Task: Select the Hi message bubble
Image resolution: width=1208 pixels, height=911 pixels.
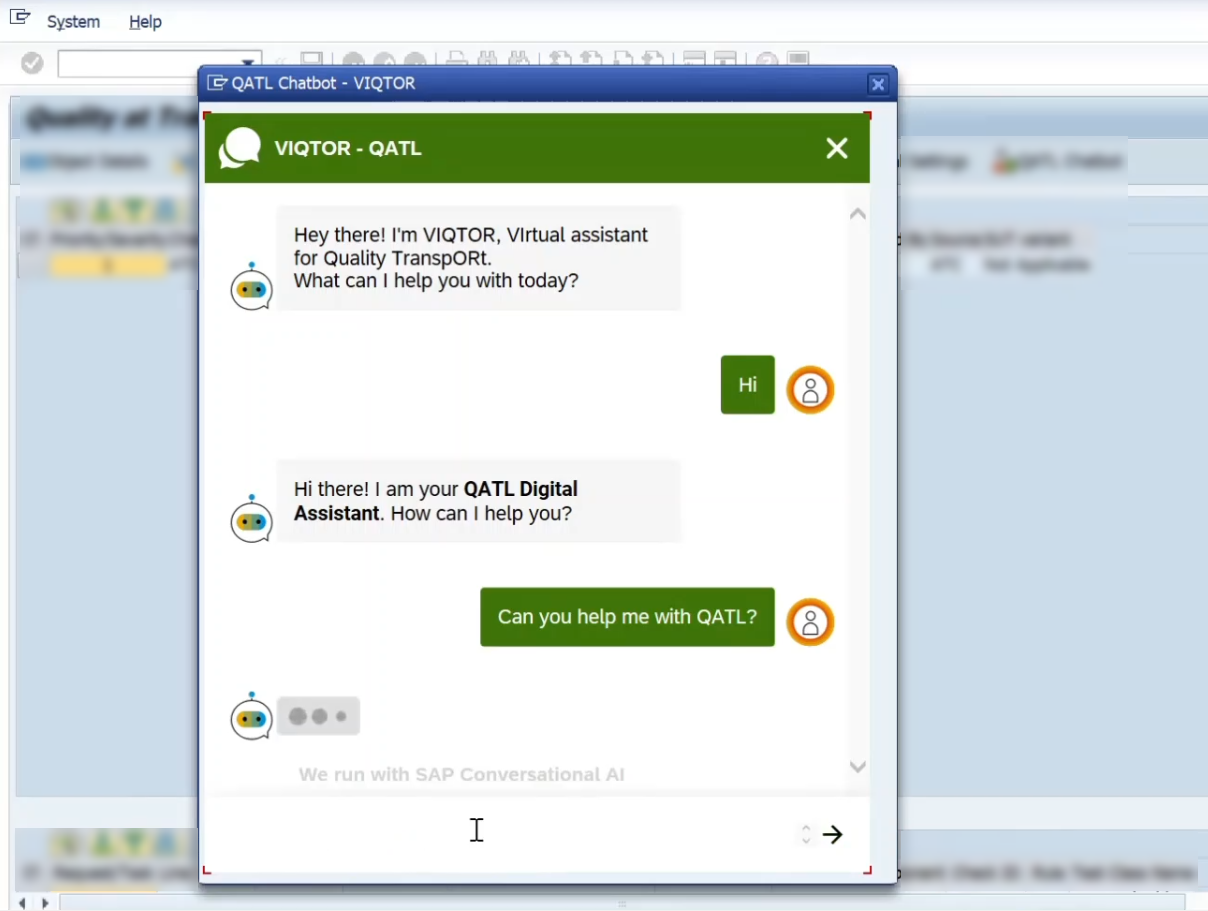Action: point(747,384)
